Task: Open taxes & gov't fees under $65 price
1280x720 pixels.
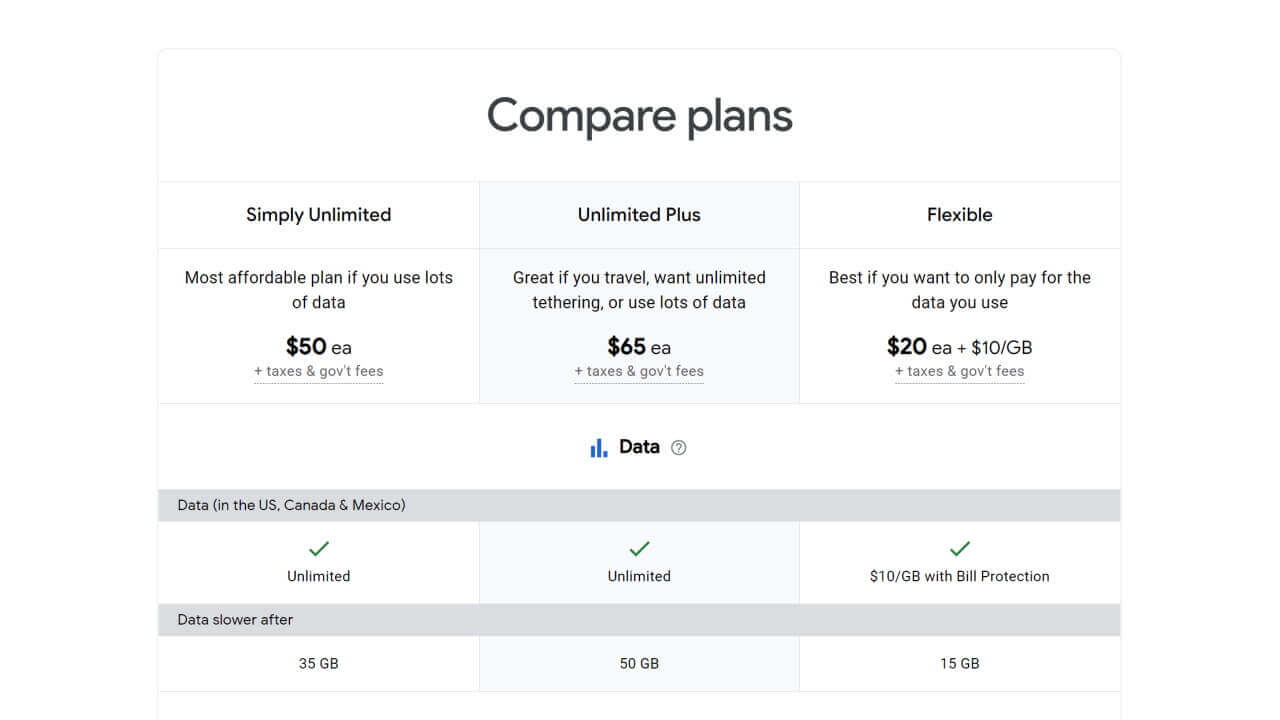Action: pos(639,371)
